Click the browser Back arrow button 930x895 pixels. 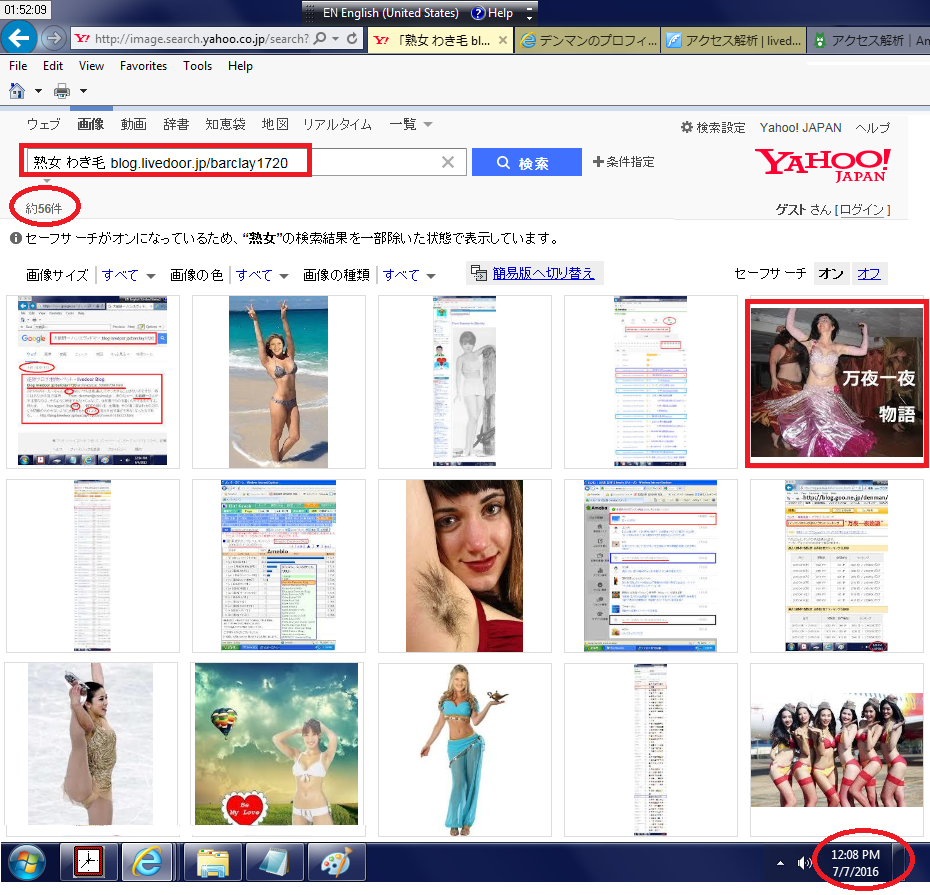tap(18, 39)
